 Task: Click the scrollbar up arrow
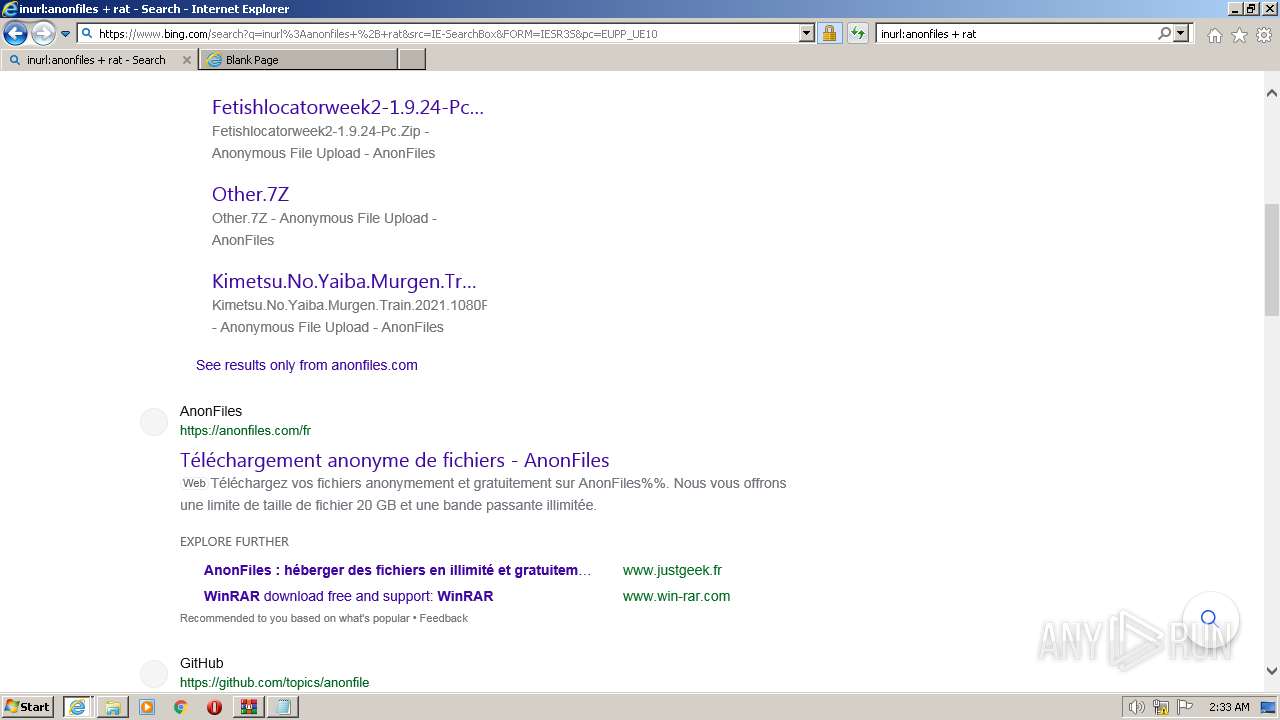click(1272, 93)
